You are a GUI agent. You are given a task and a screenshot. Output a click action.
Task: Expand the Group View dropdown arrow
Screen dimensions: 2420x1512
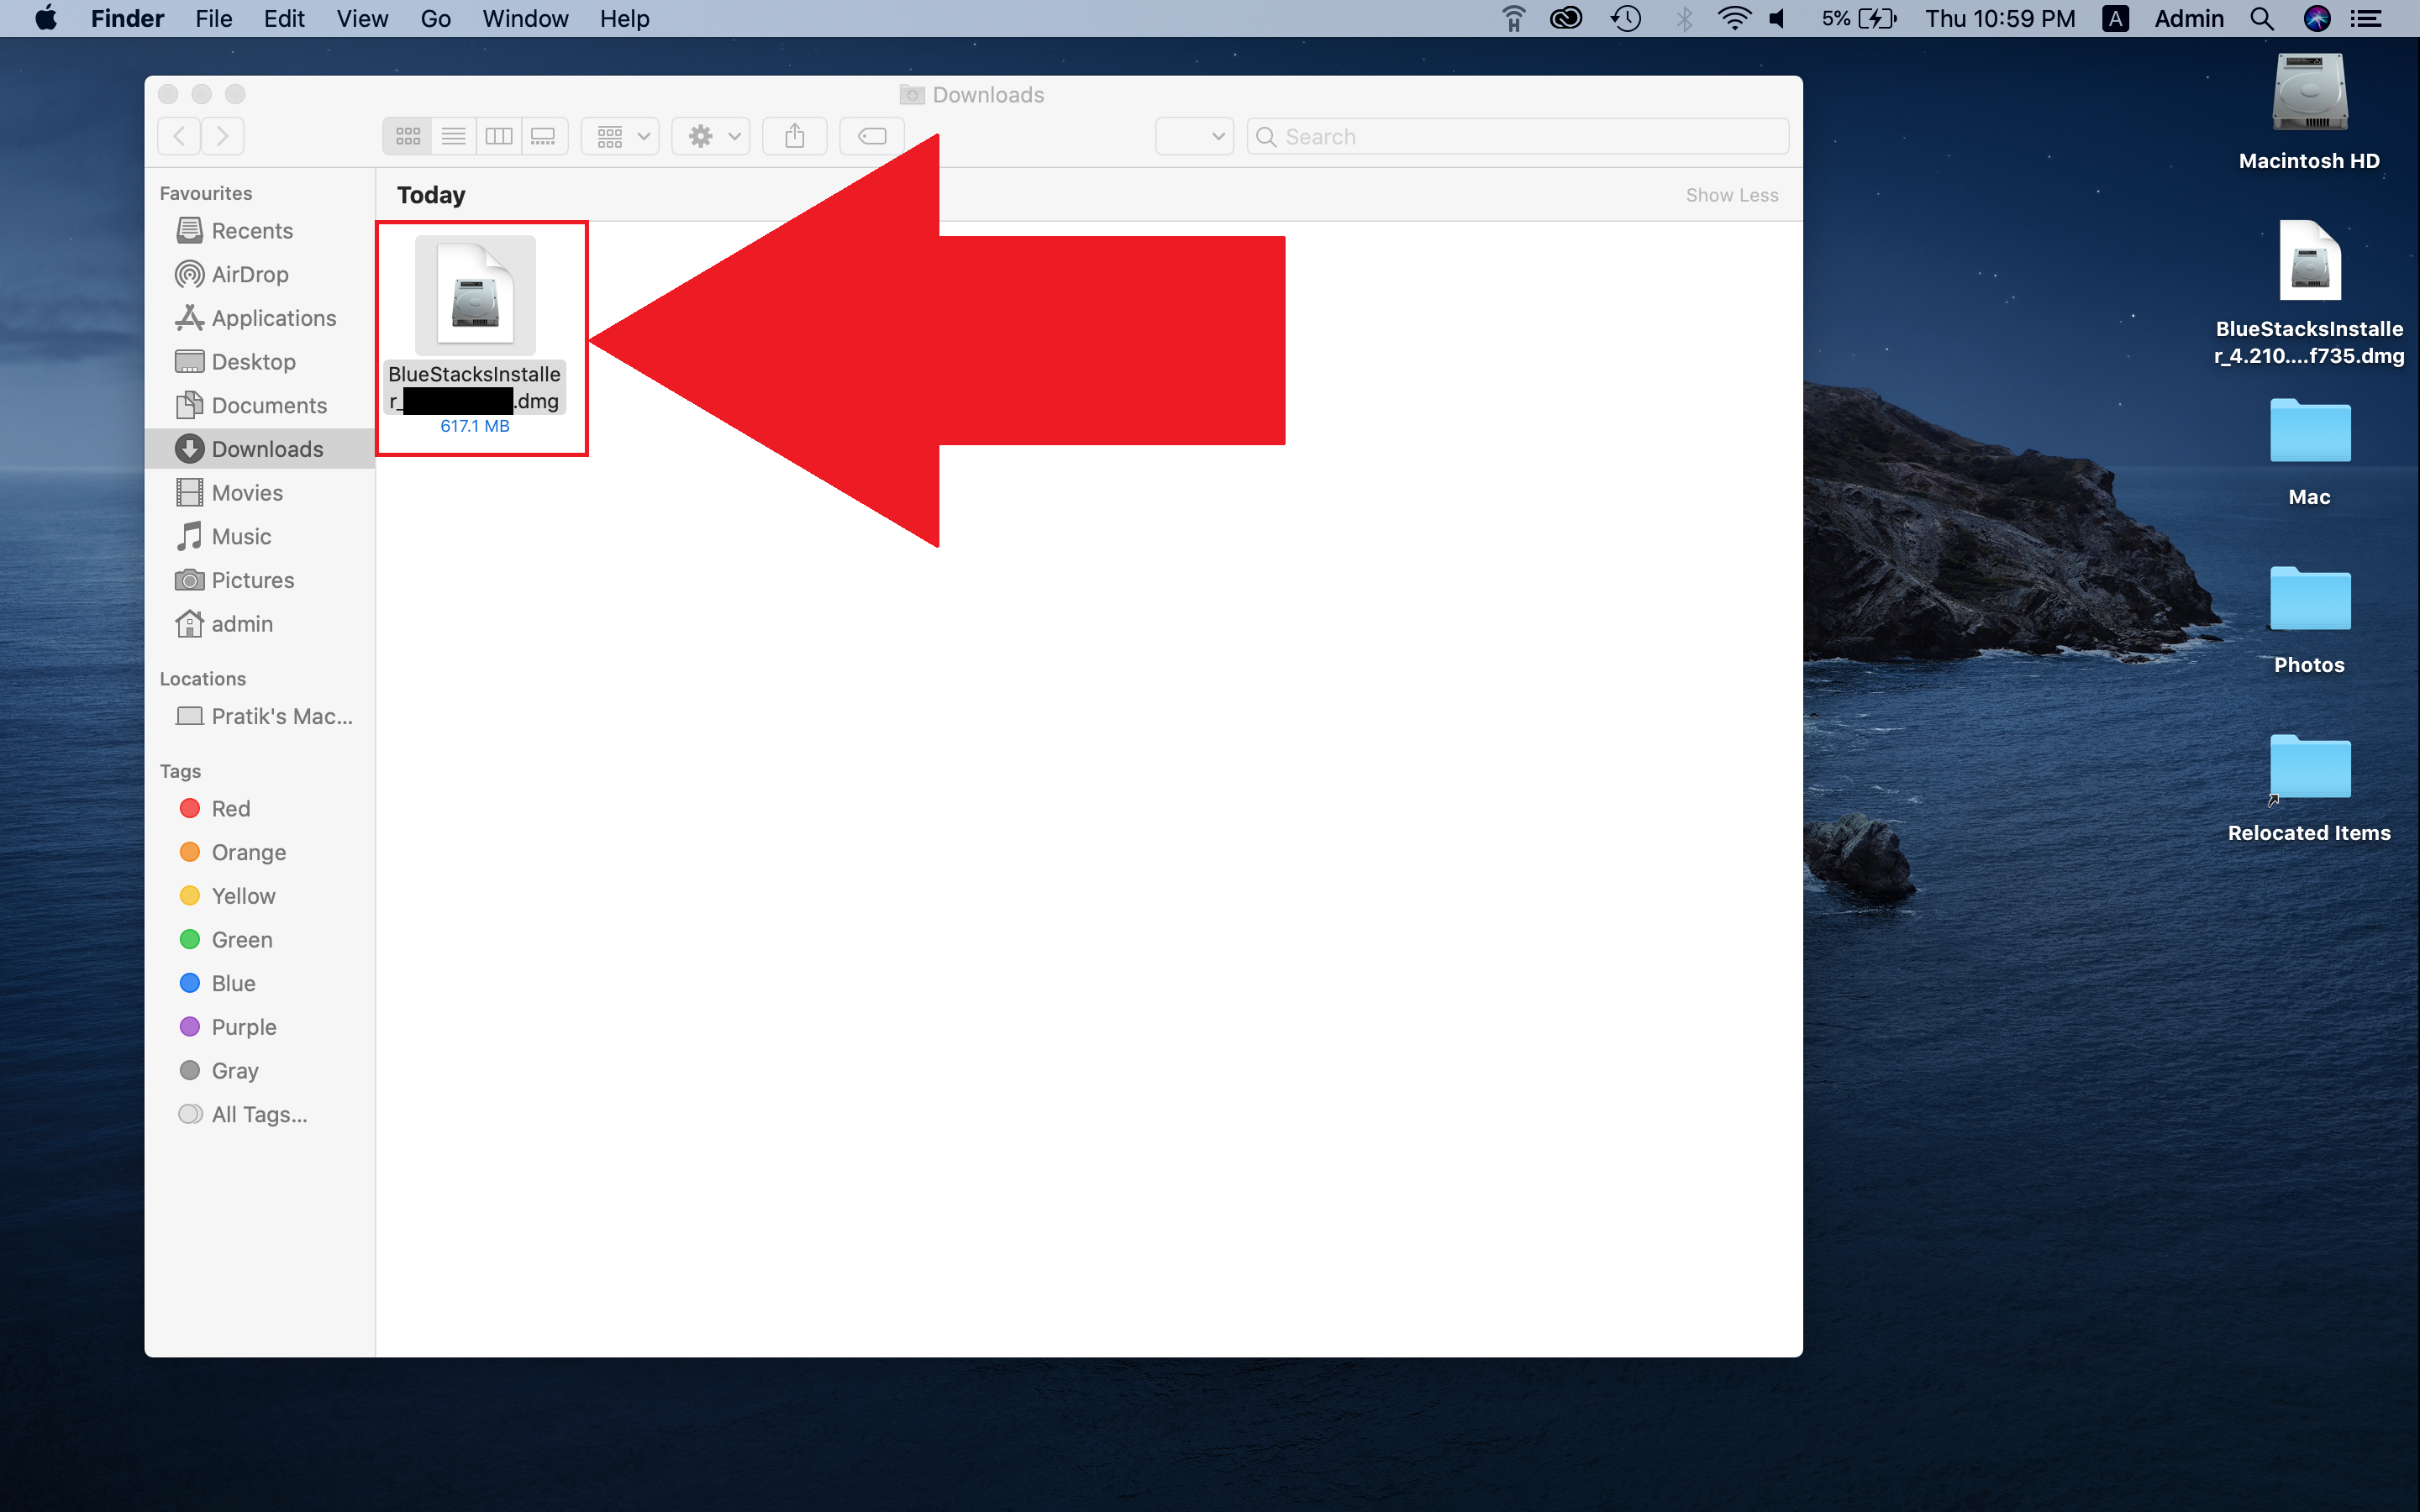pyautogui.click(x=644, y=136)
